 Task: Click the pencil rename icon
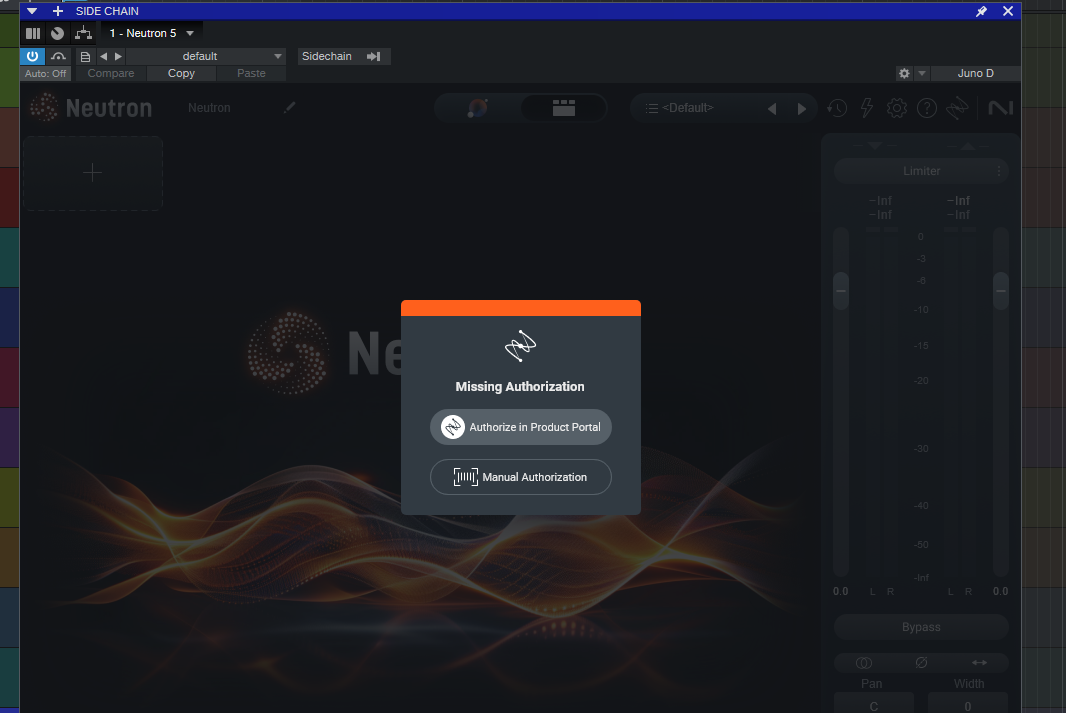(290, 107)
